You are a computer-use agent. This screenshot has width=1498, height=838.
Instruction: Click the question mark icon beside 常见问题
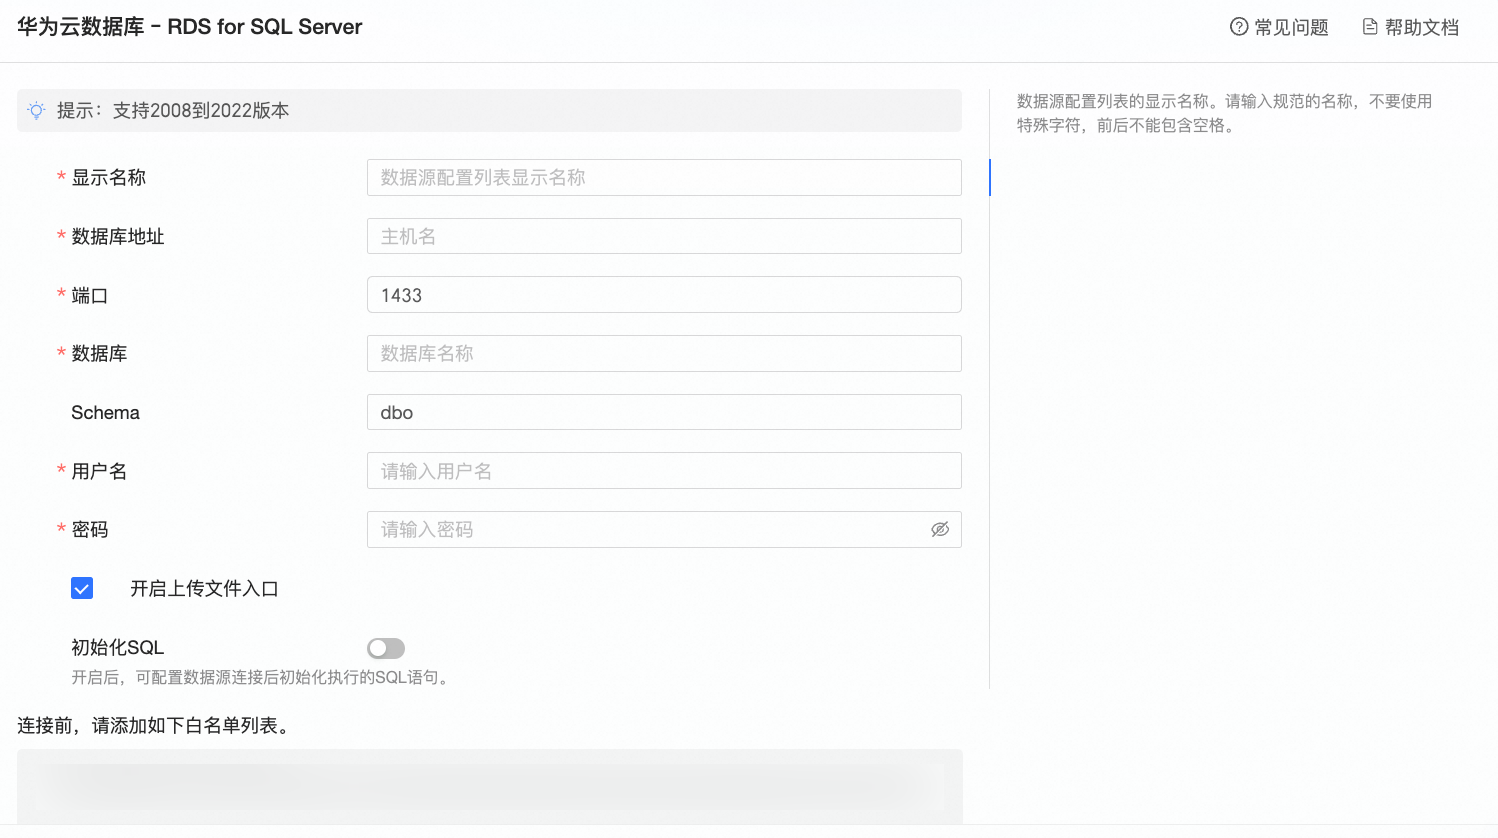1239,27
